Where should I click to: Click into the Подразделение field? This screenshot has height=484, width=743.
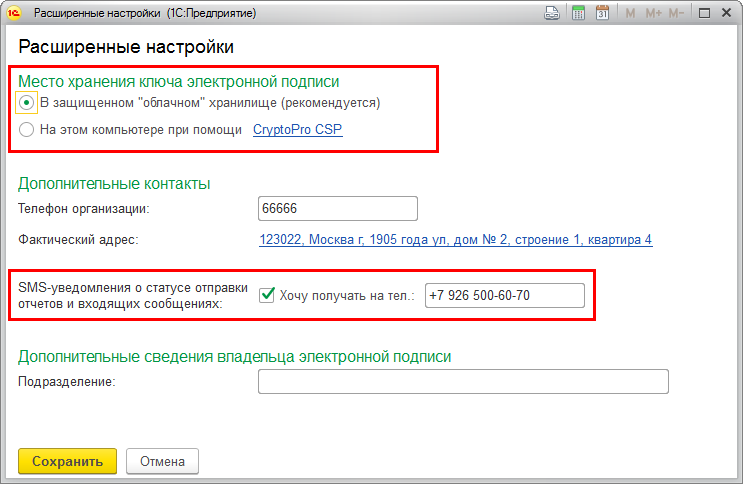[x=462, y=382]
